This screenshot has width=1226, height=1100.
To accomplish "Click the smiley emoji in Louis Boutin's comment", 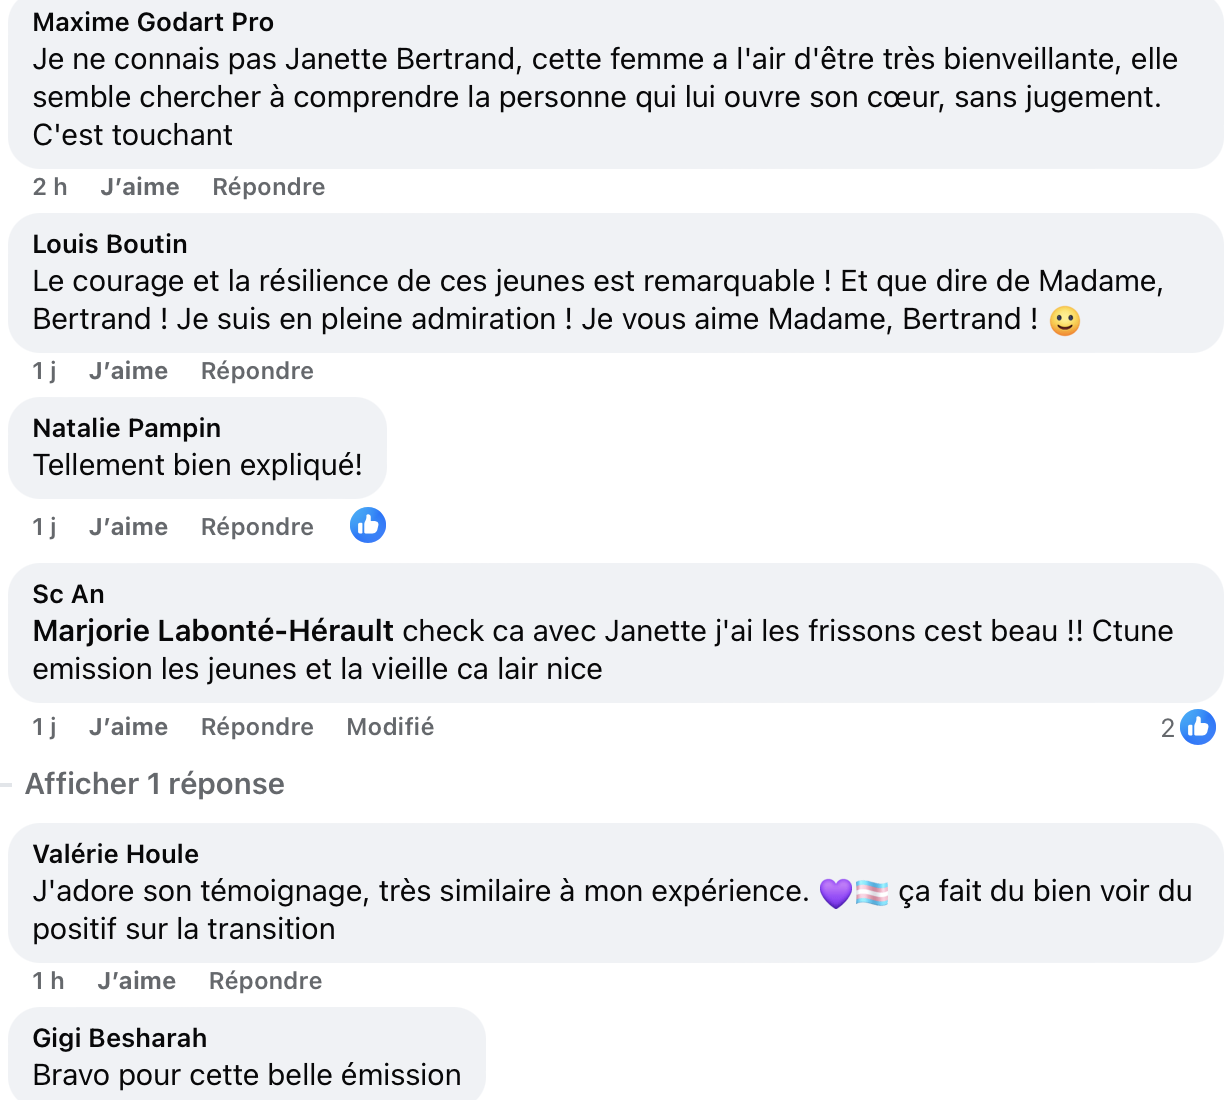I will pos(1063,320).
